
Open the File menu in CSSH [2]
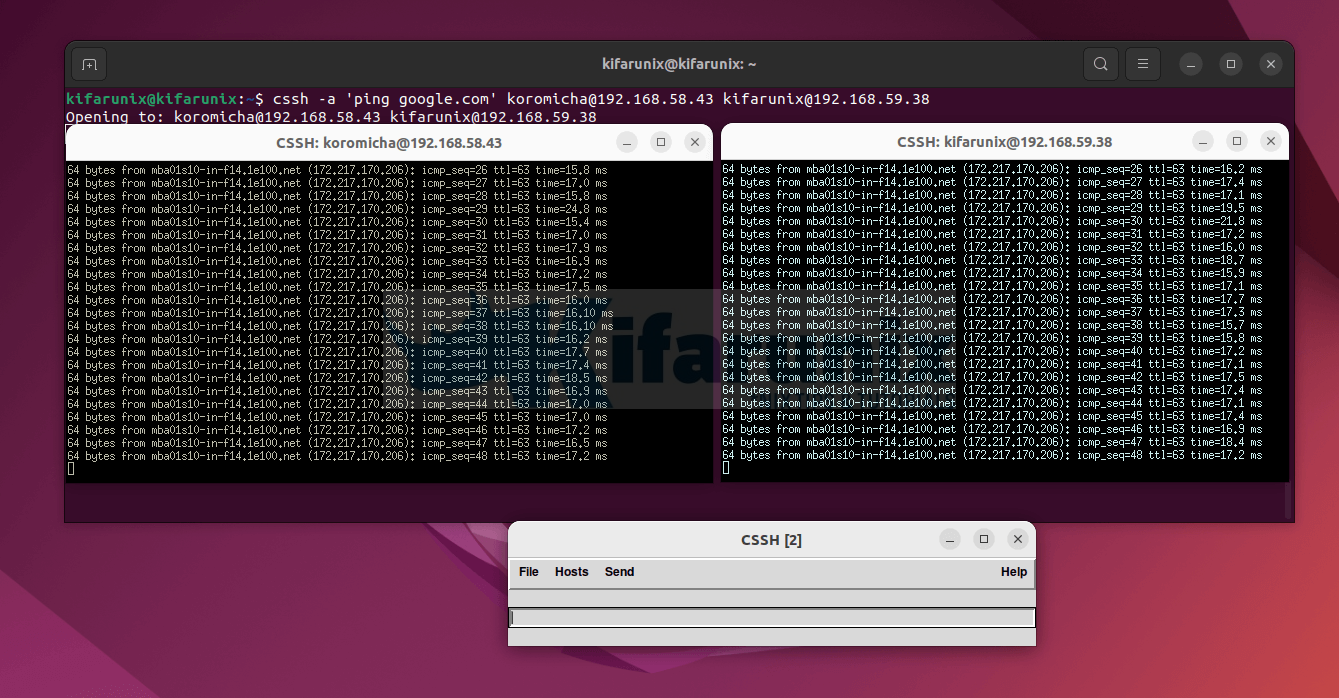(x=529, y=572)
